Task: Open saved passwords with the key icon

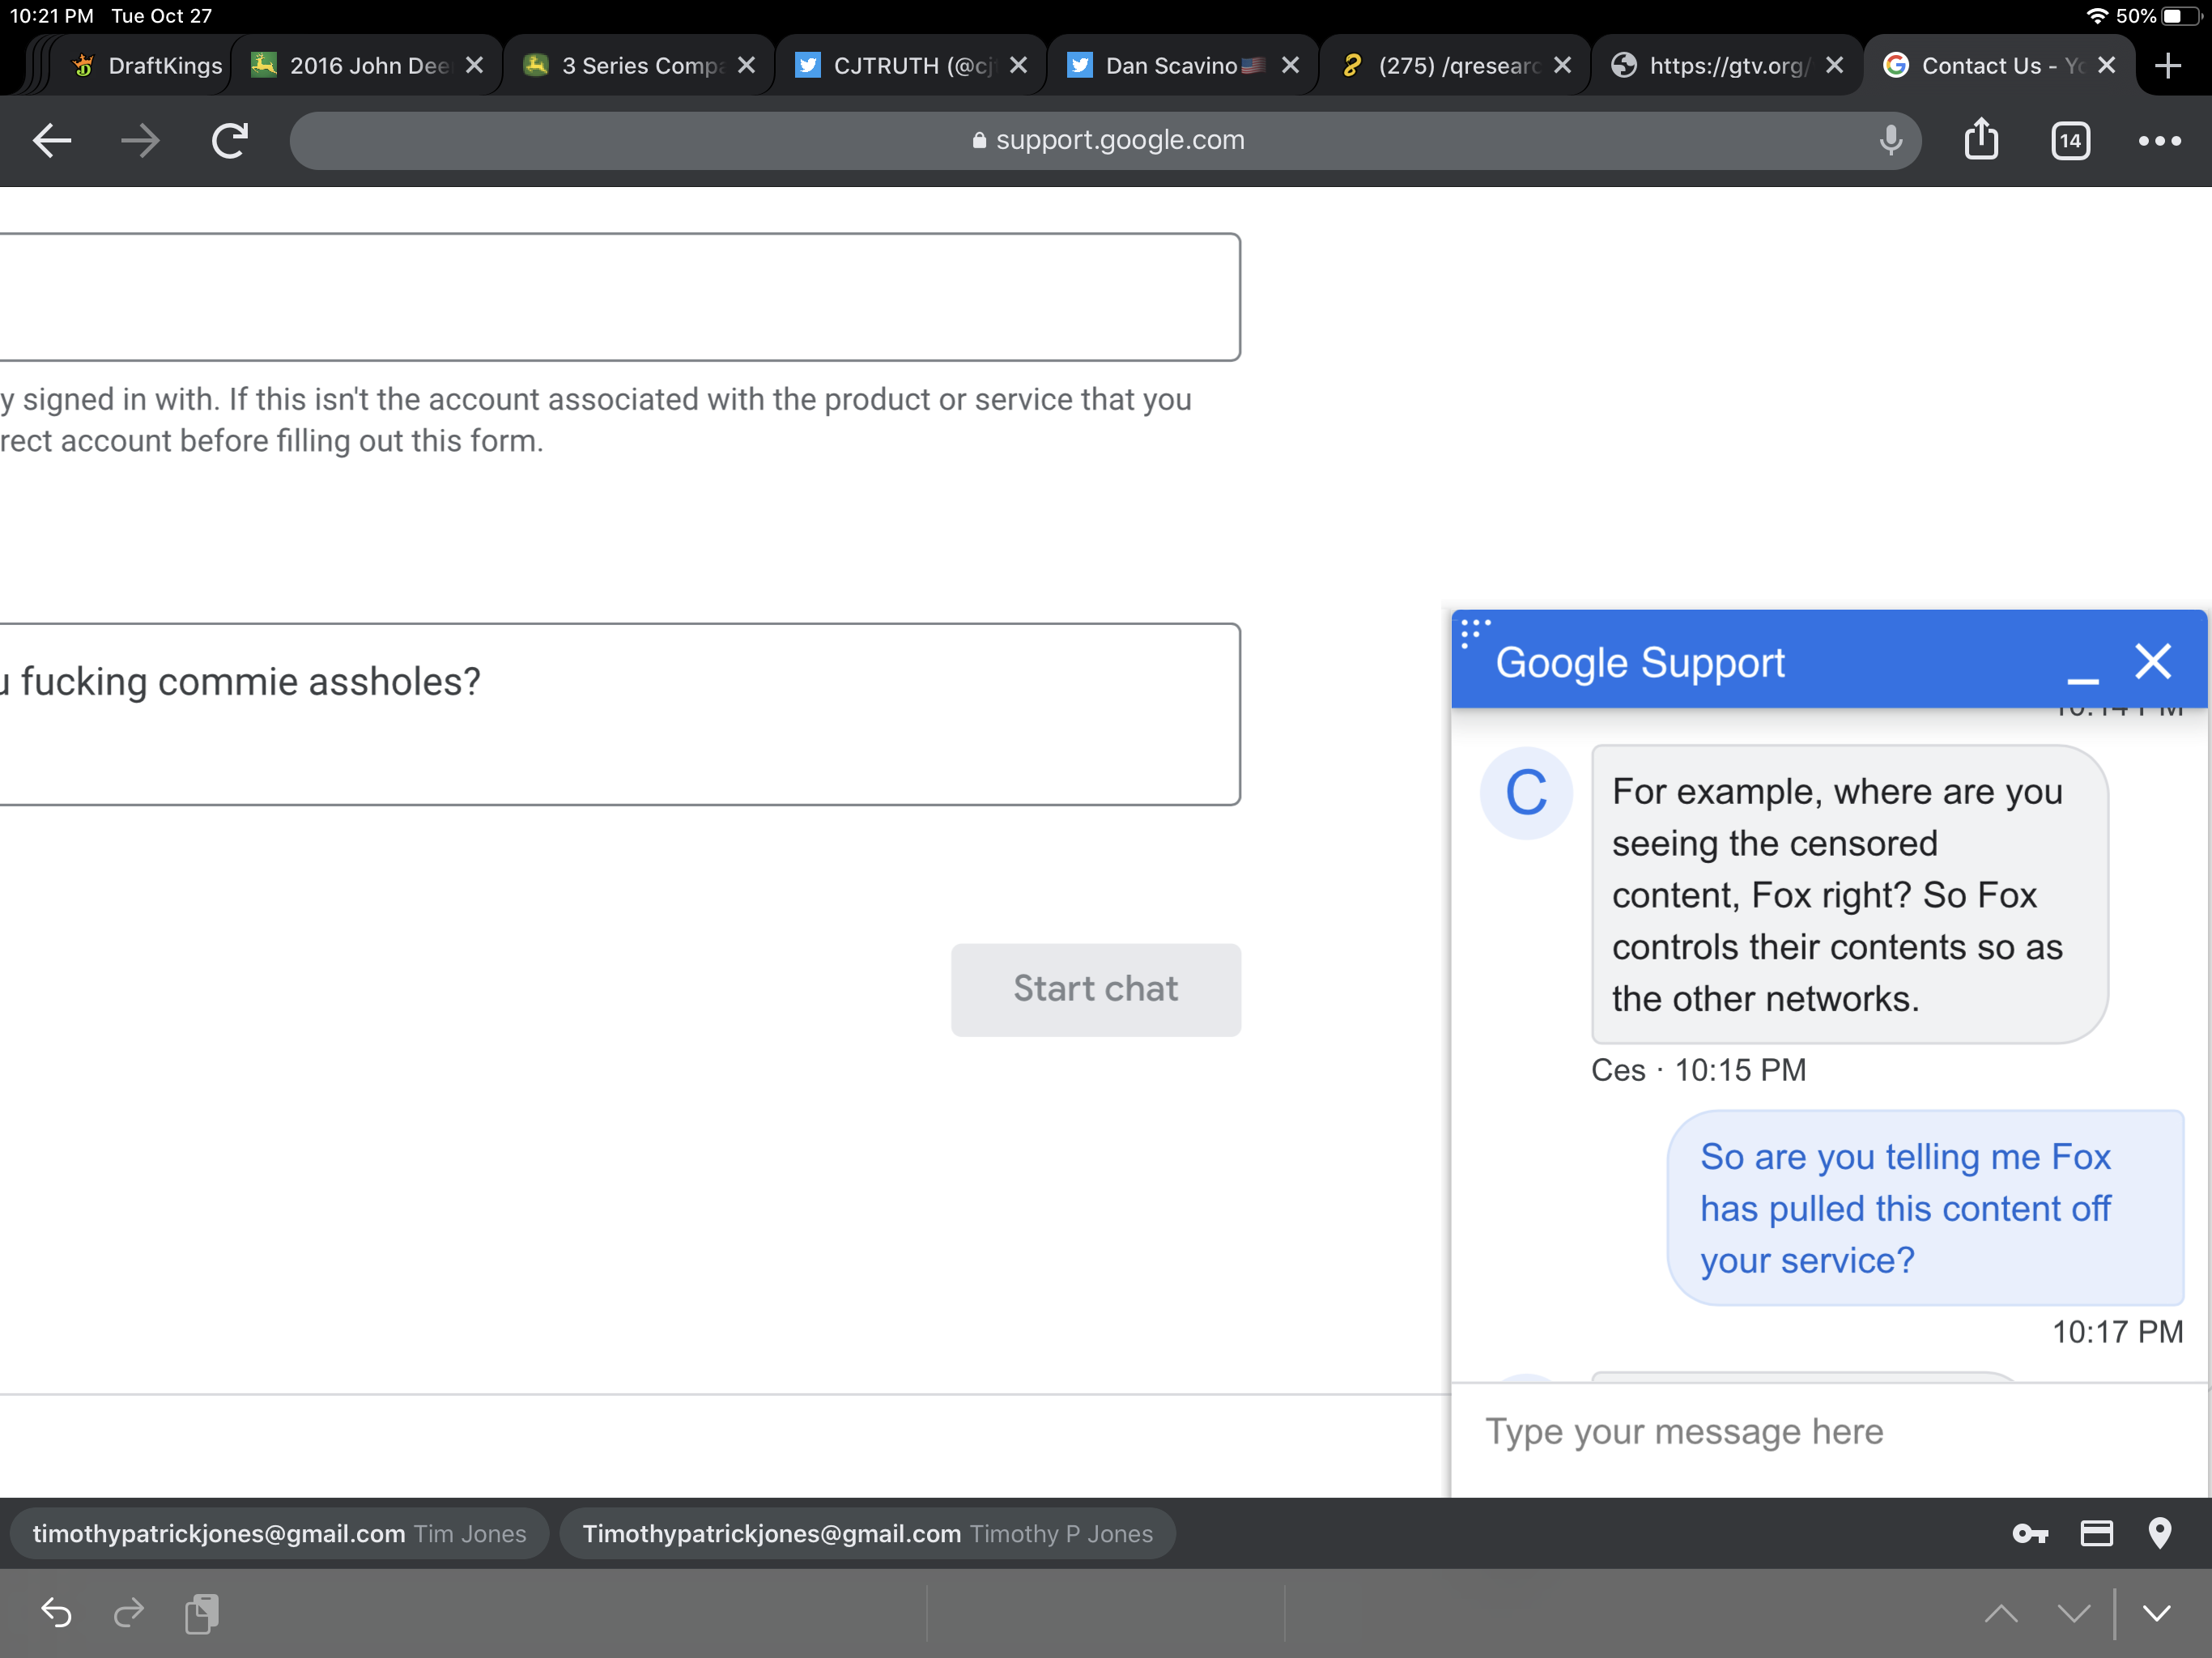Action: (2030, 1534)
